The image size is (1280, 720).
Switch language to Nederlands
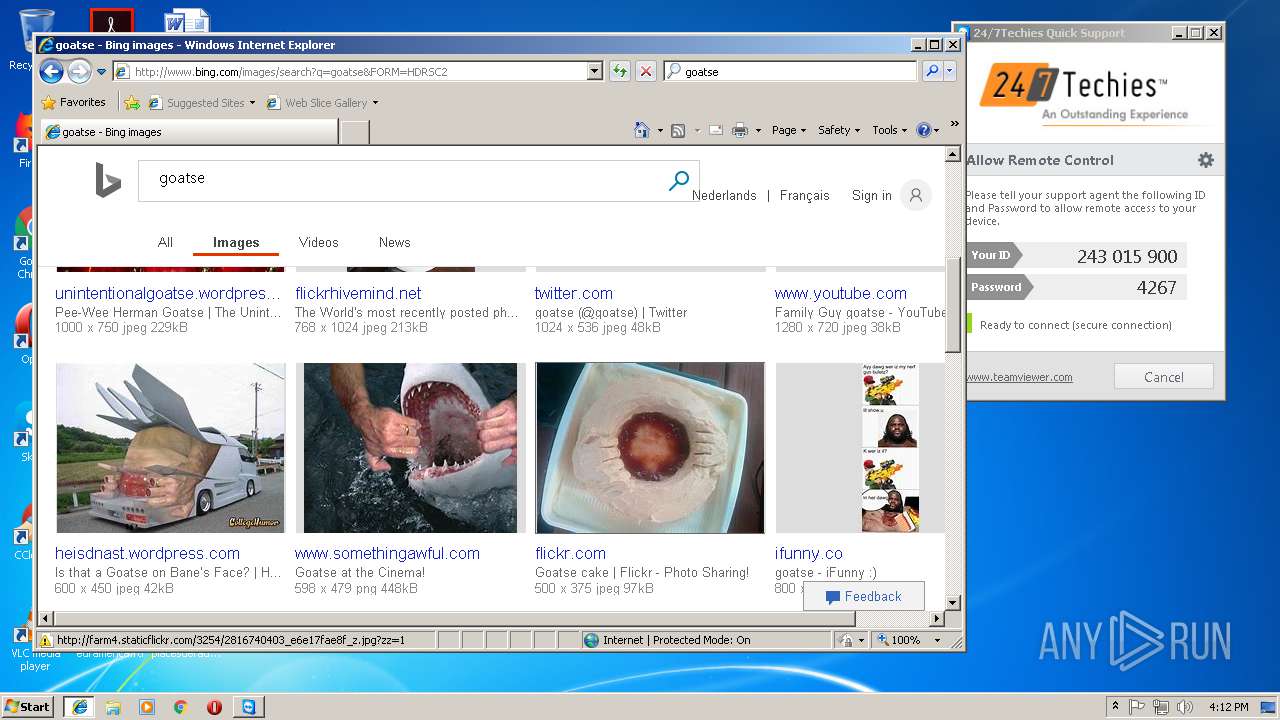tap(724, 196)
